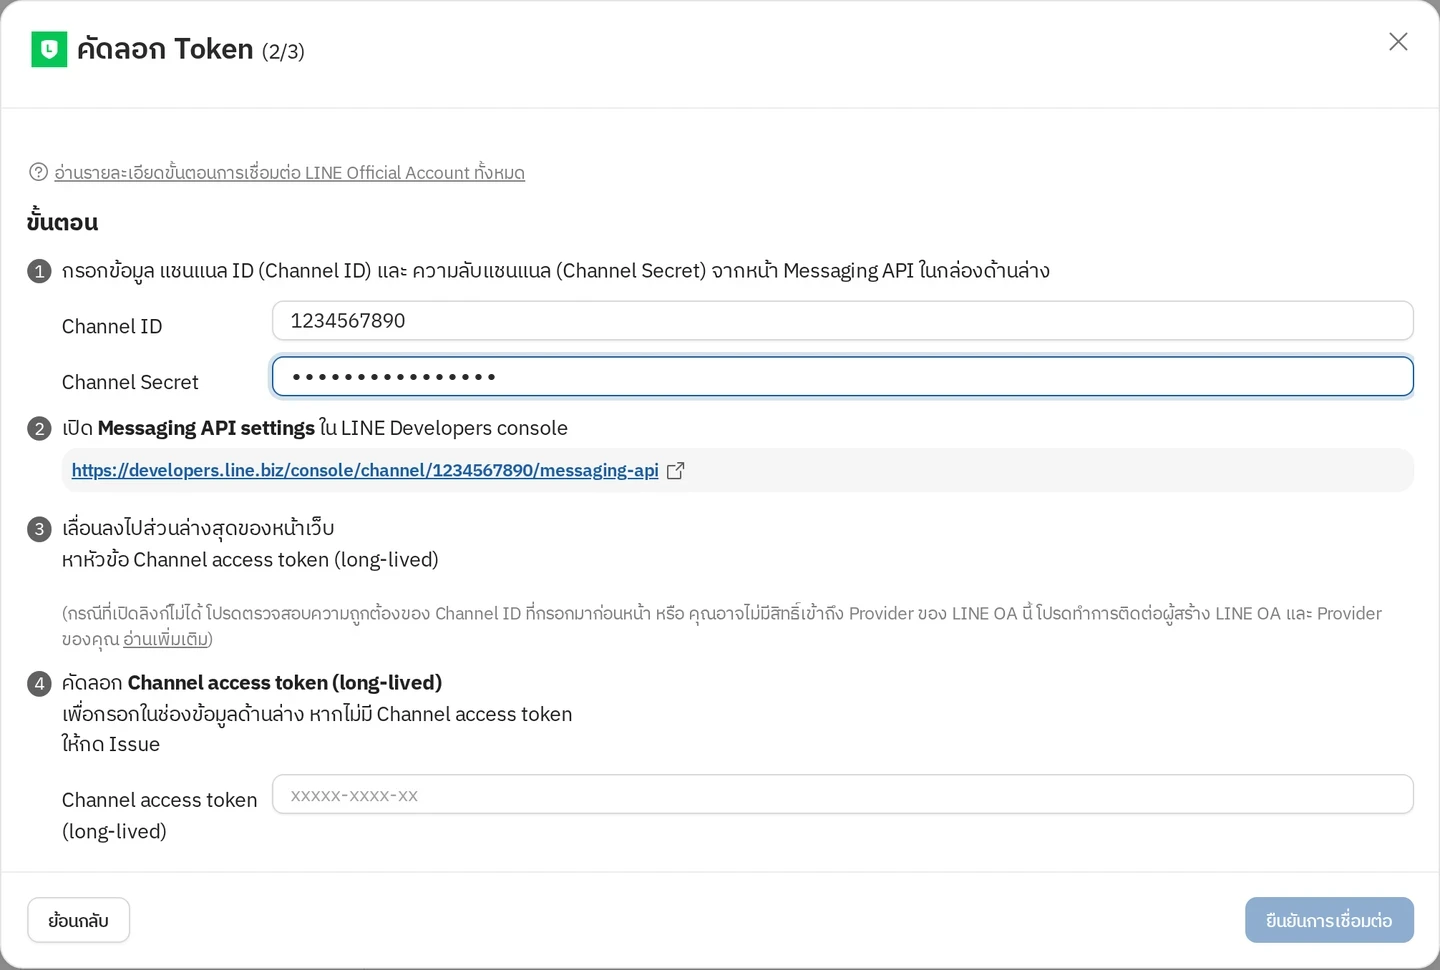
Task: Click the Channel Secret label
Action: coord(130,382)
